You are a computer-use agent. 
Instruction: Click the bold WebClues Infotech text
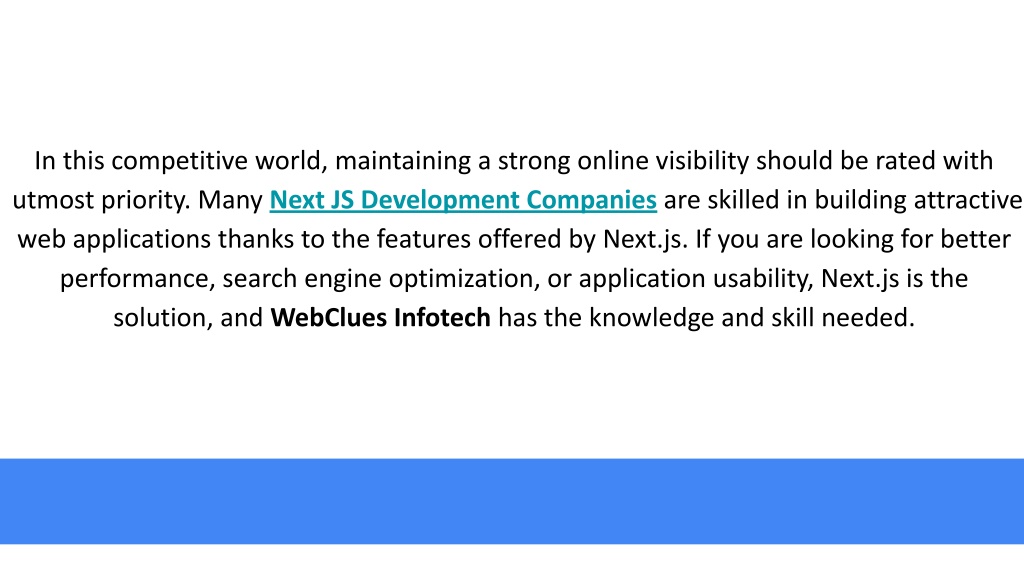pyautogui.click(x=380, y=318)
